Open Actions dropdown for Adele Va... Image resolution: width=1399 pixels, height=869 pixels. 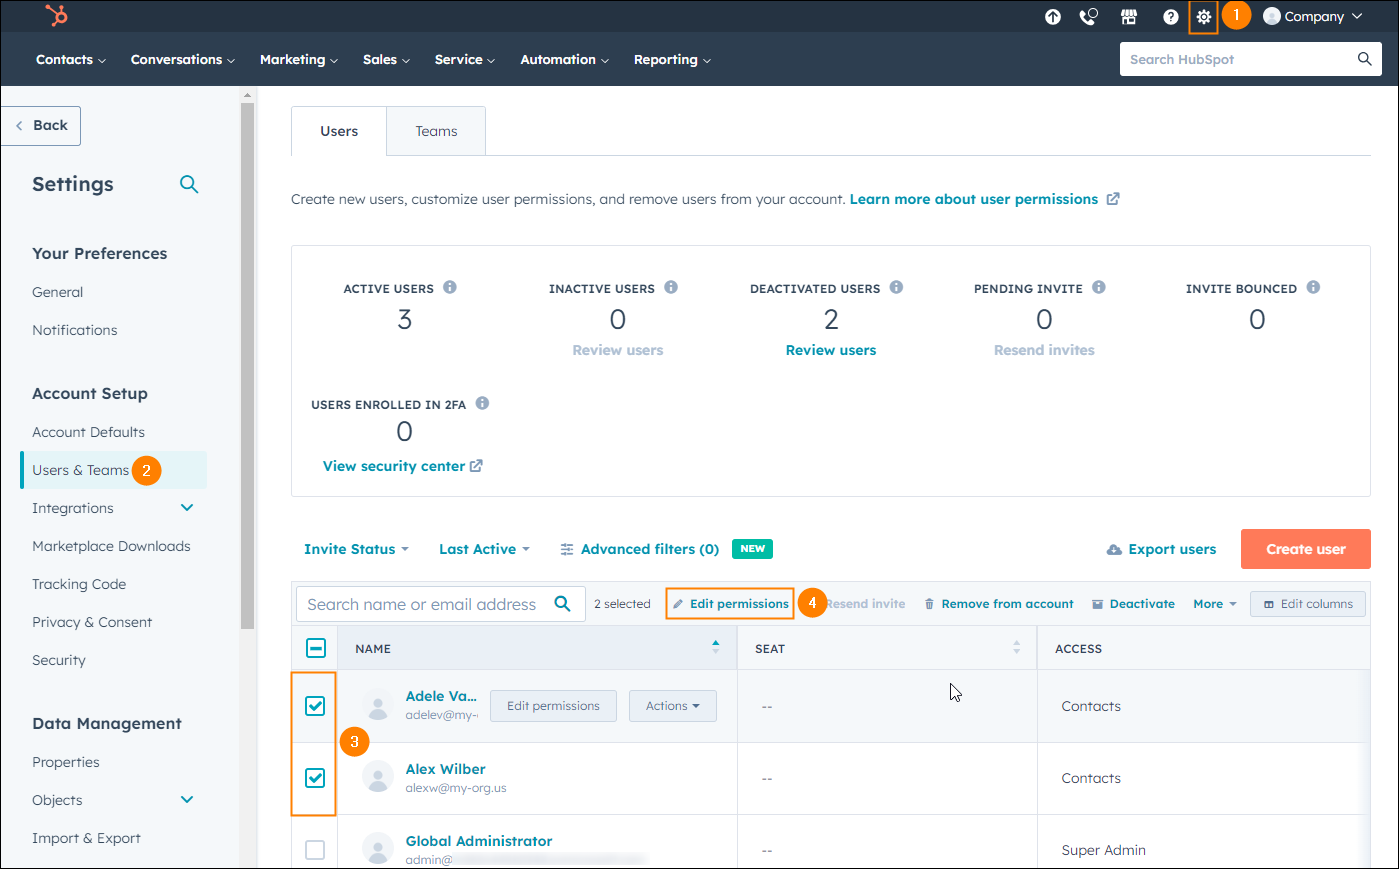tap(673, 706)
